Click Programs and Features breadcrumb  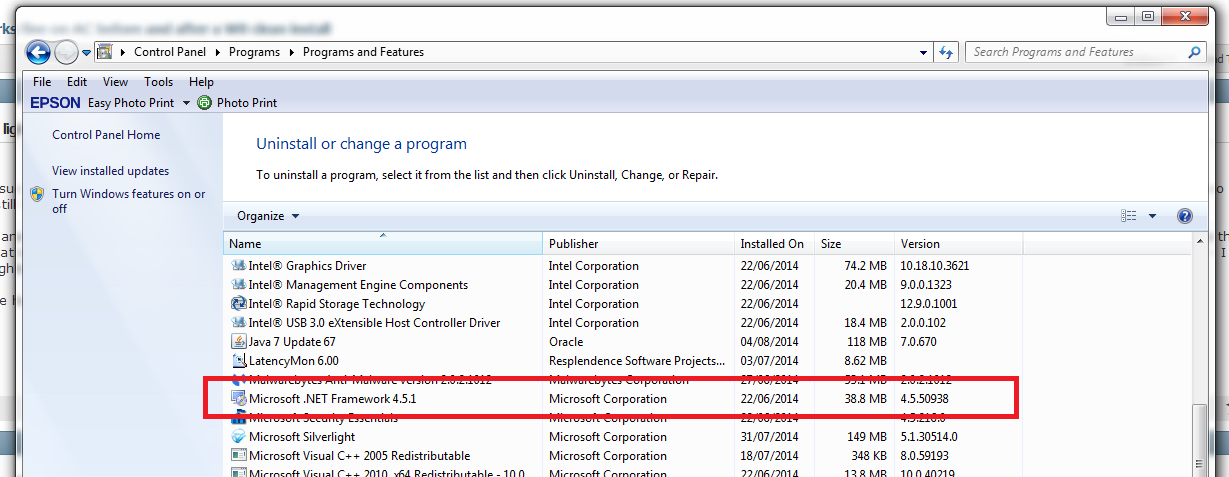[363, 52]
